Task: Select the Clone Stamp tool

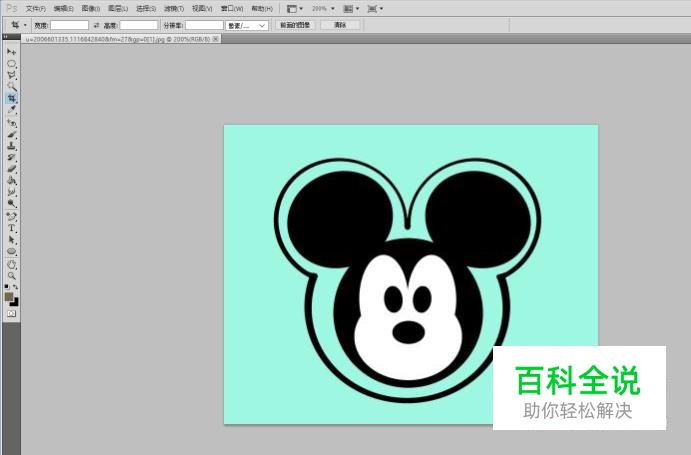Action: click(11, 146)
